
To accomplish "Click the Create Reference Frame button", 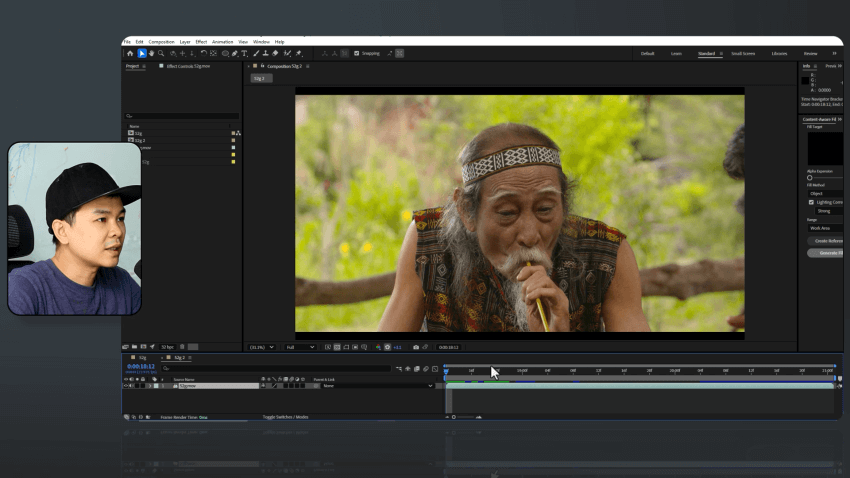I will point(826,241).
